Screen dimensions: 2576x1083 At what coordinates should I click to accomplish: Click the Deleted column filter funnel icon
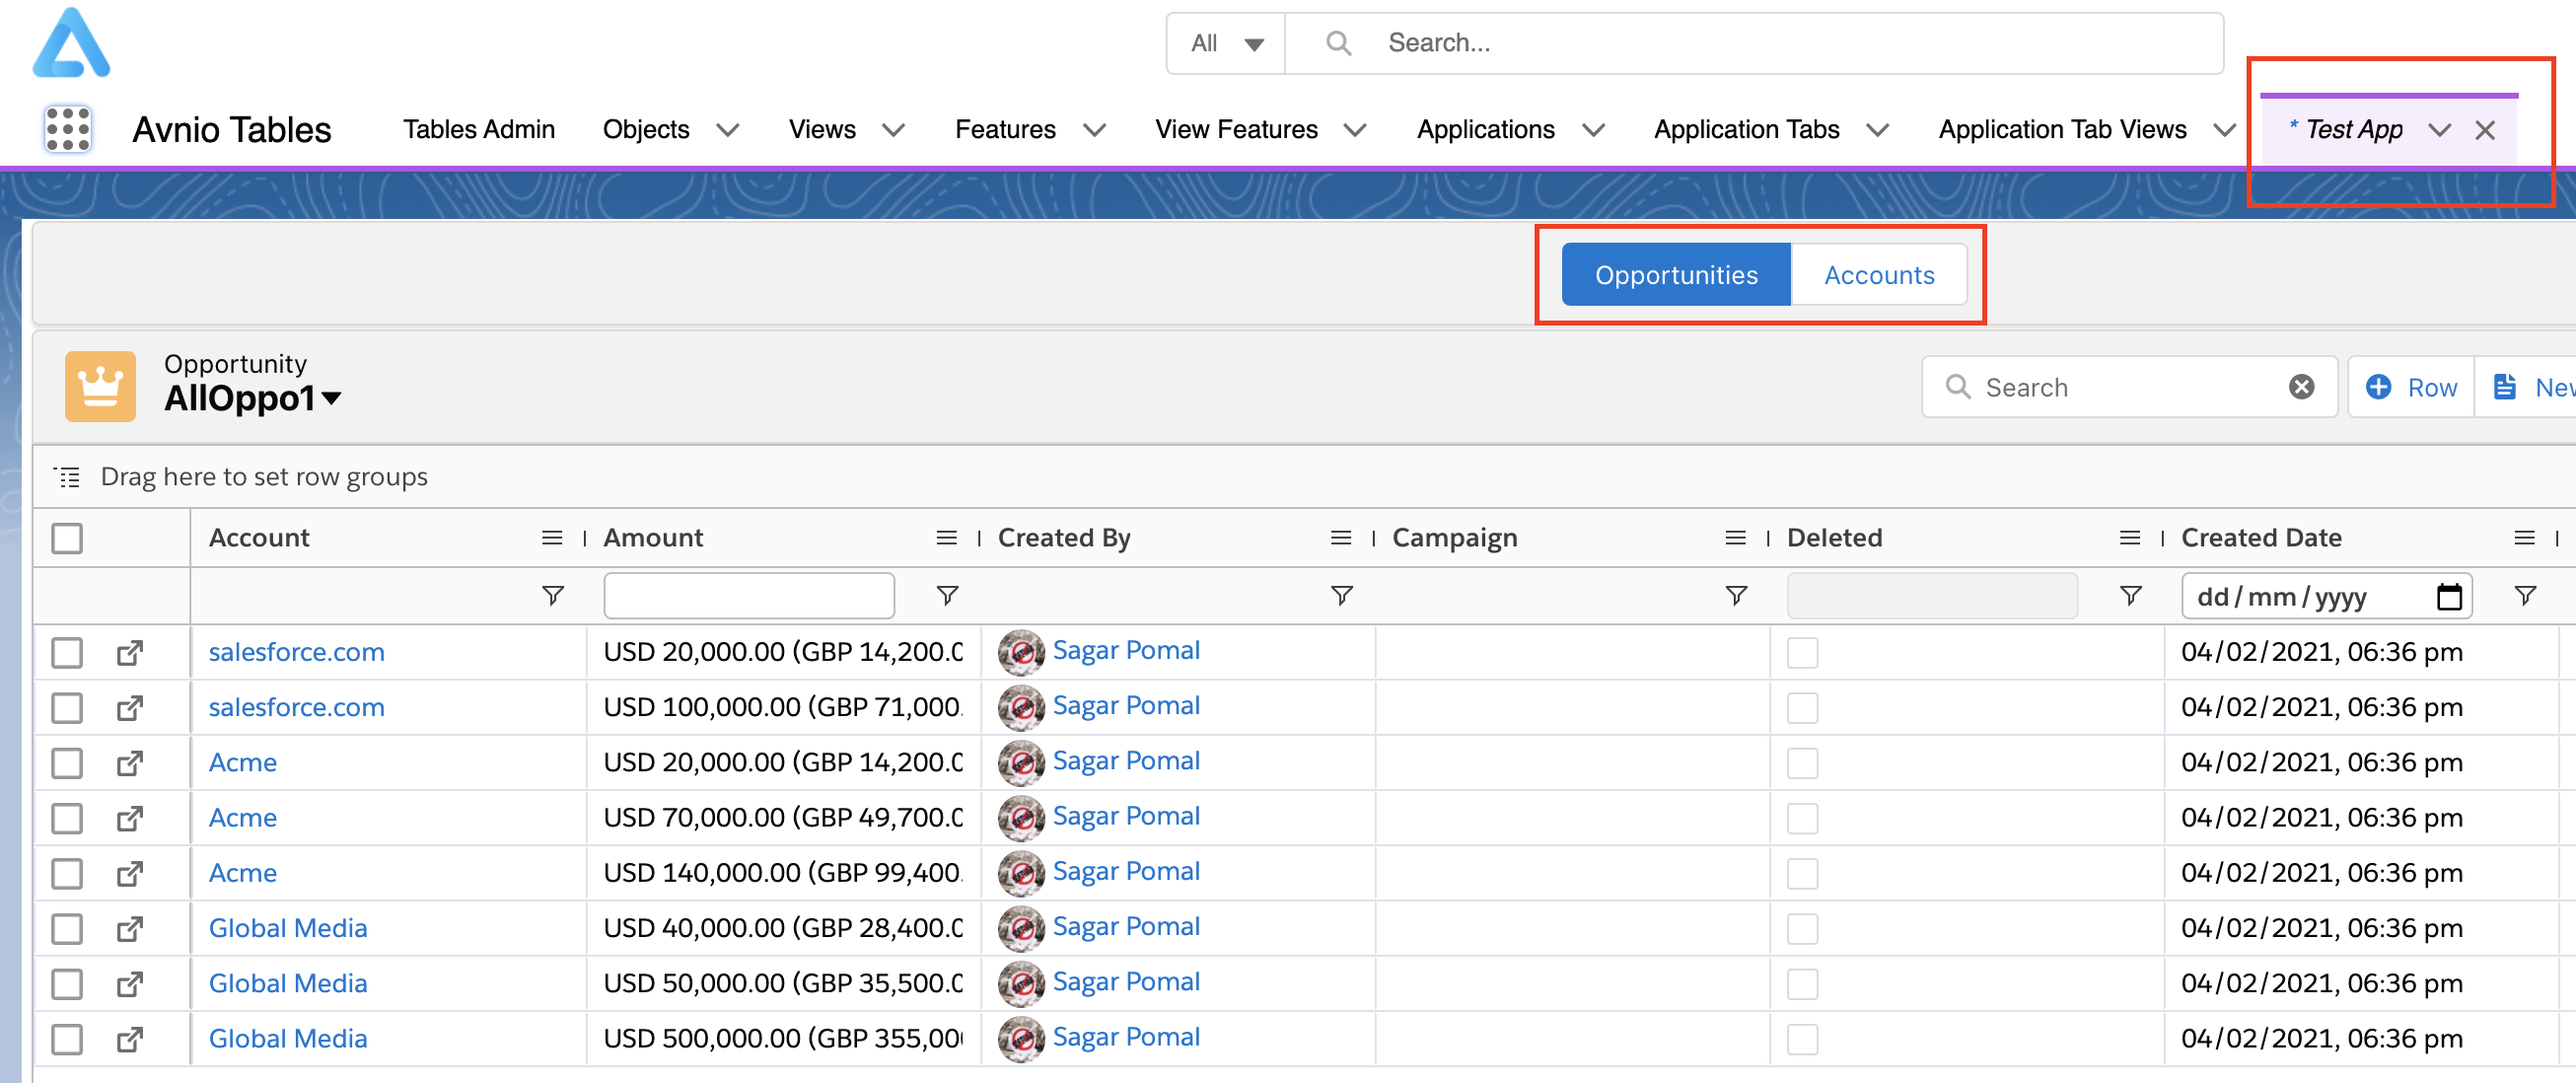(2130, 596)
